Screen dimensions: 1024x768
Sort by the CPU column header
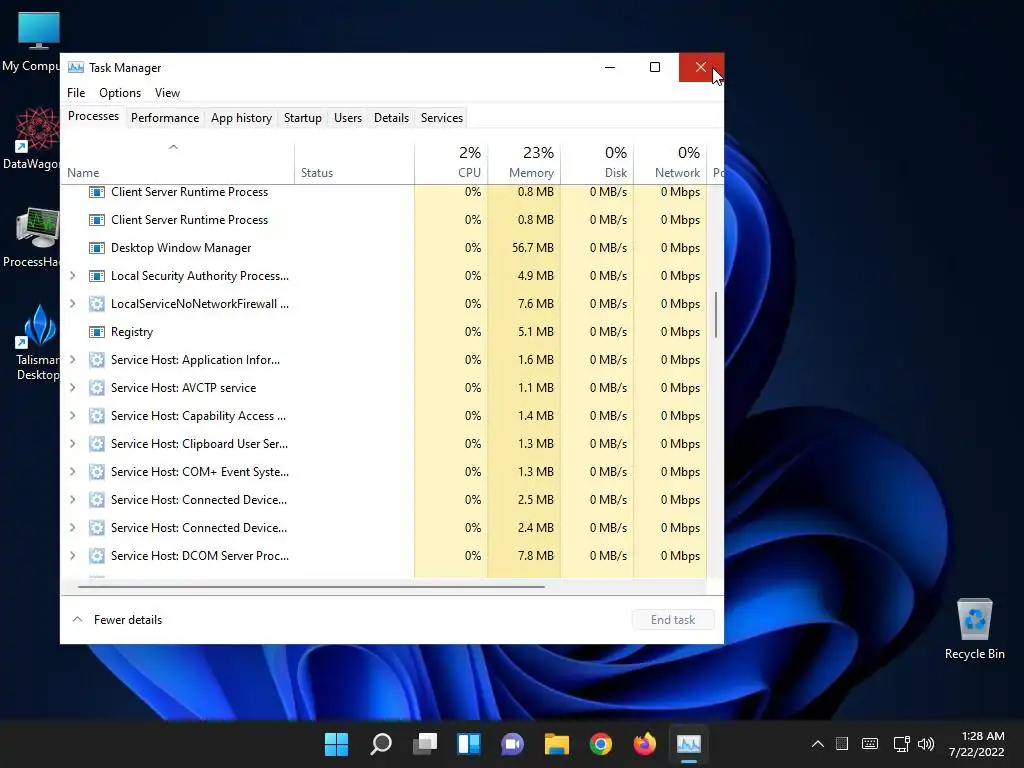click(451, 163)
